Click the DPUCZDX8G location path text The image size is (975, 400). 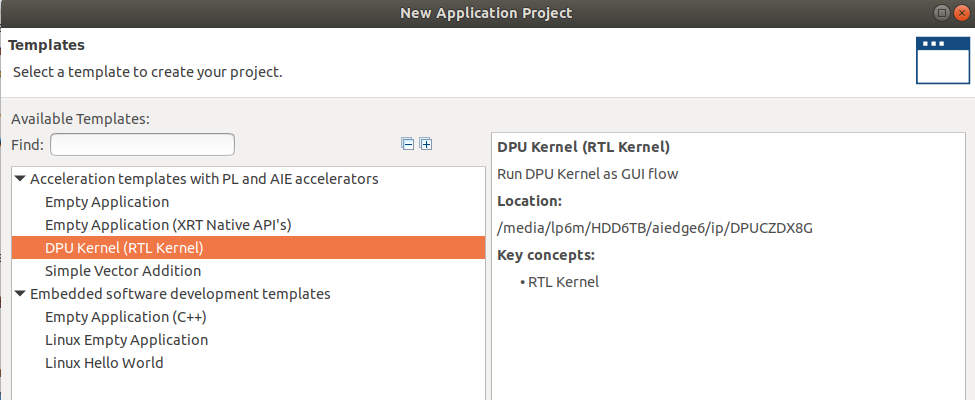click(x=654, y=227)
